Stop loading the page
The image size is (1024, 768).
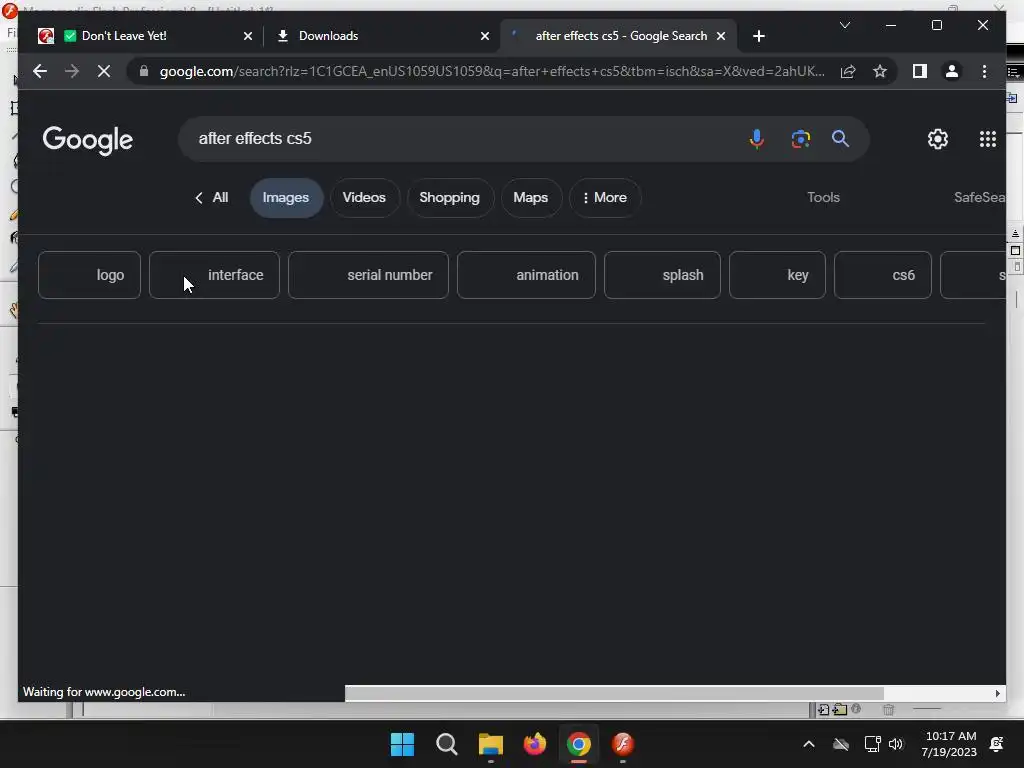pyautogui.click(x=104, y=71)
